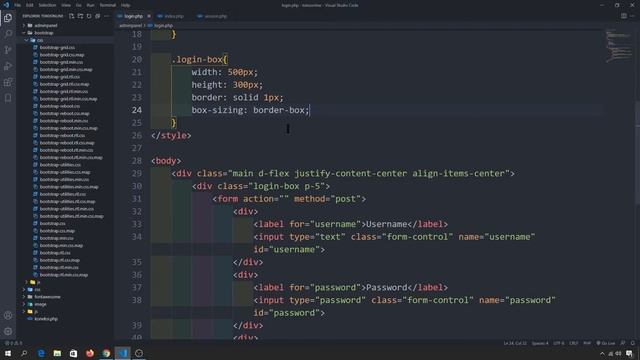
Task: Open bootstrap.min.css file
Action: tap(56, 238)
